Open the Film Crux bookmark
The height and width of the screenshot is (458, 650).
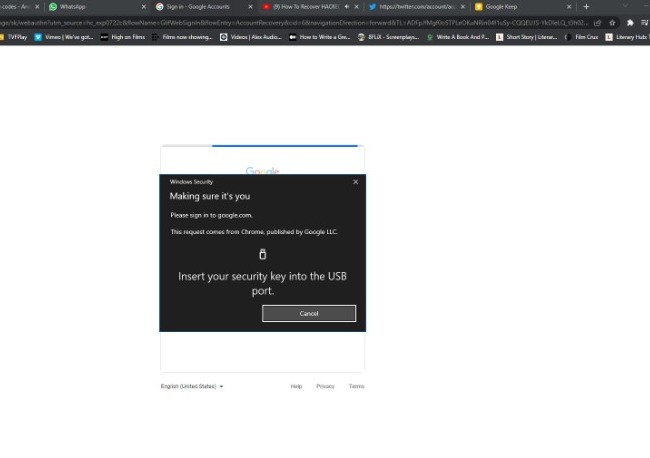coord(582,37)
